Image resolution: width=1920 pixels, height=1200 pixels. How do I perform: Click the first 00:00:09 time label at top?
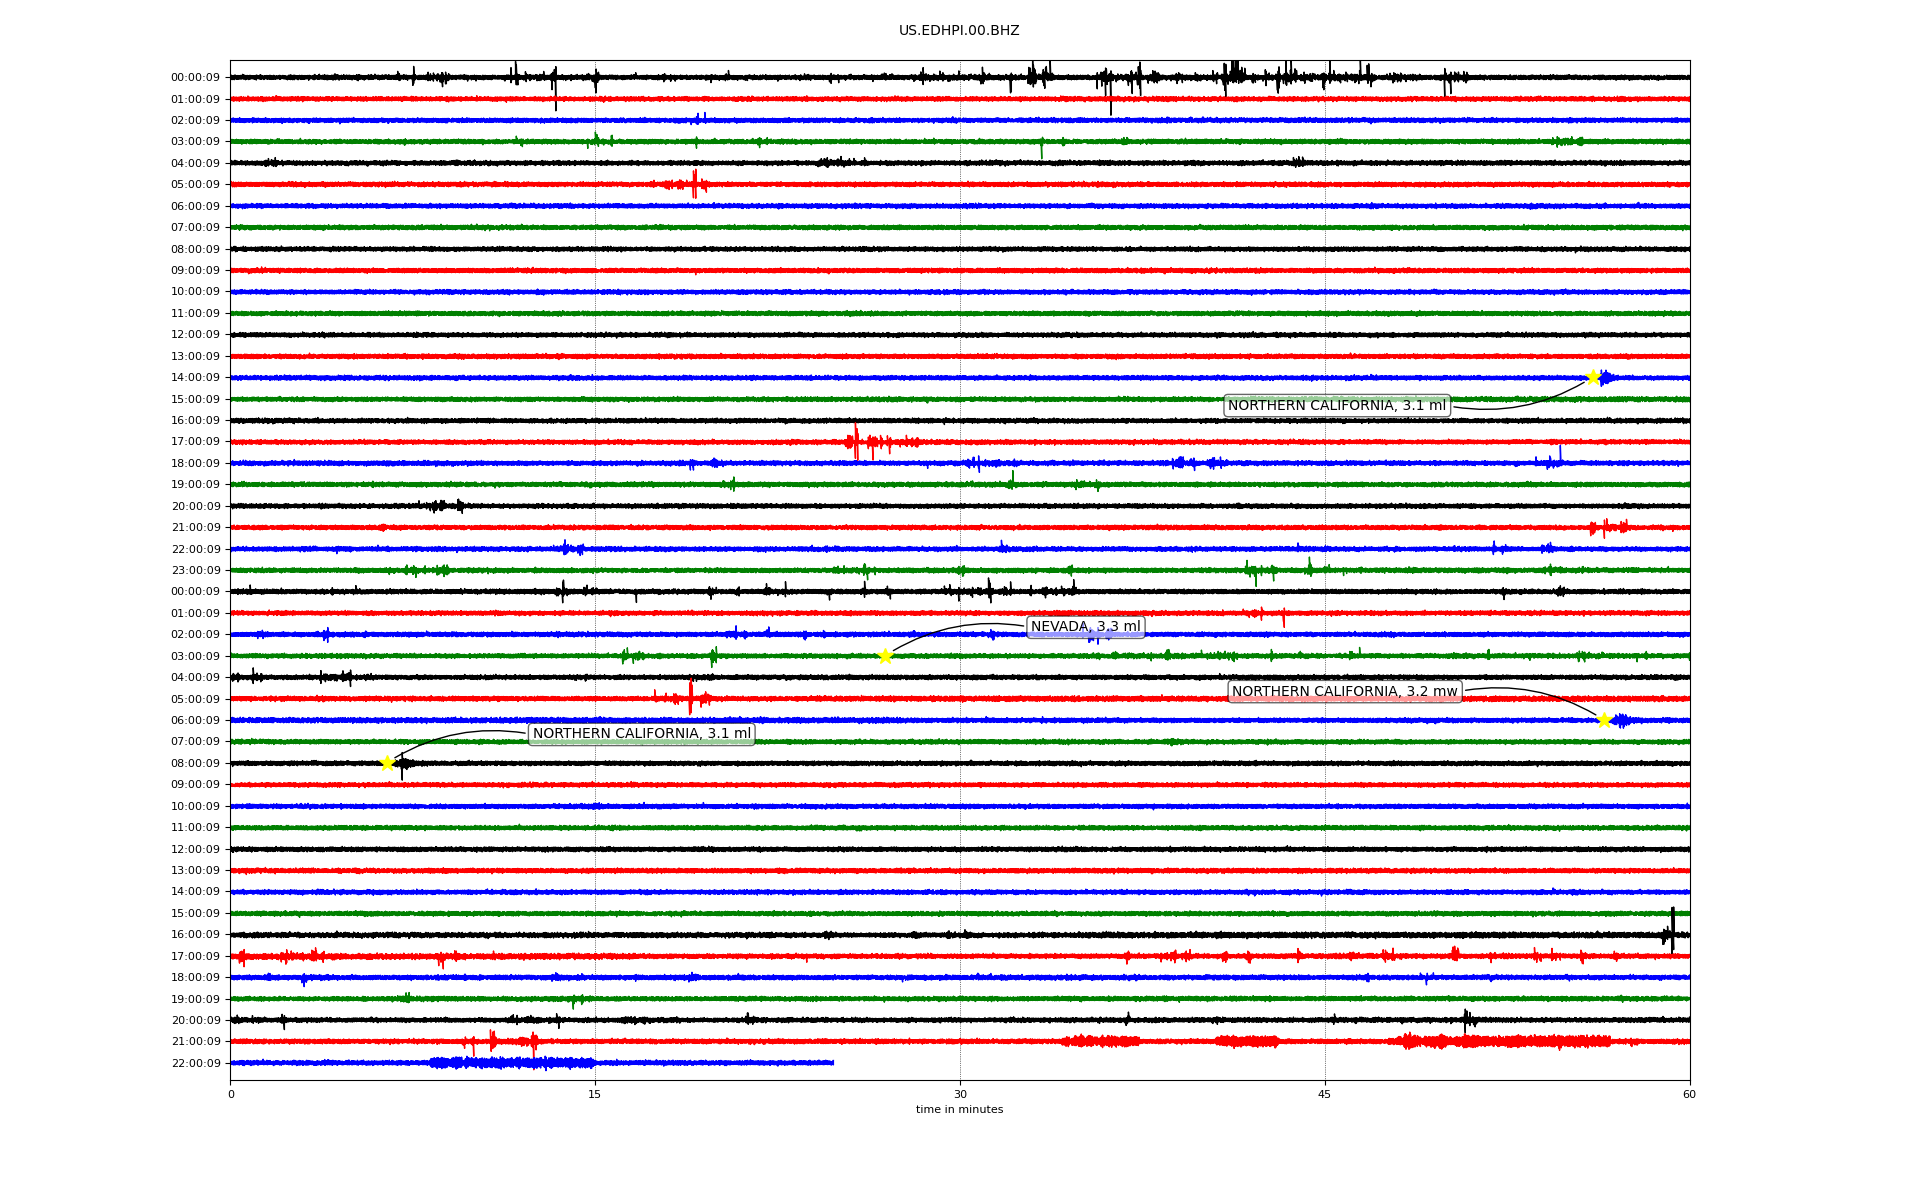(x=196, y=77)
